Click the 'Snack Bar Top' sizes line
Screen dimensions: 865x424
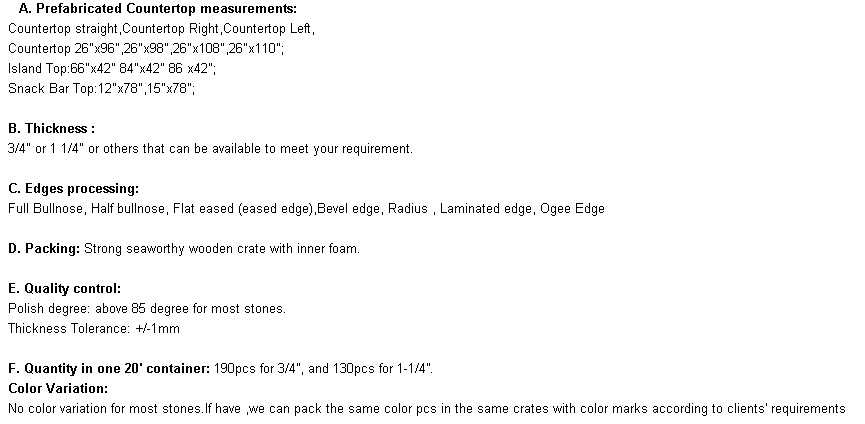tap(102, 88)
